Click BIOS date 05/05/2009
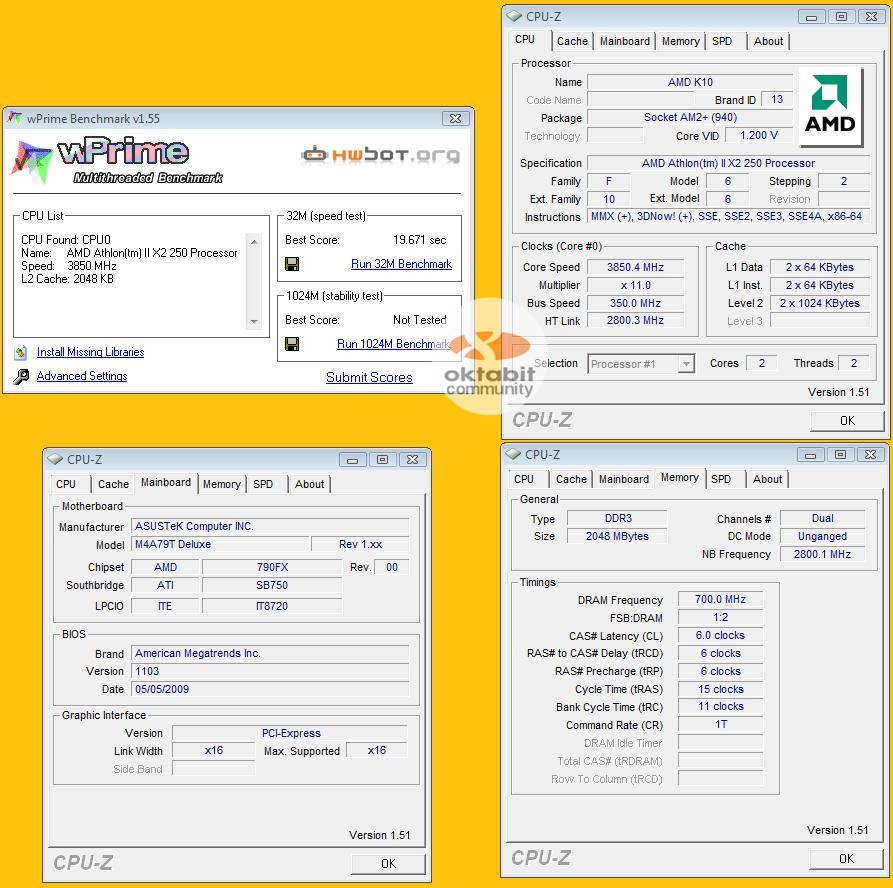Screen dimensions: 893x888 pyautogui.click(x=270, y=689)
